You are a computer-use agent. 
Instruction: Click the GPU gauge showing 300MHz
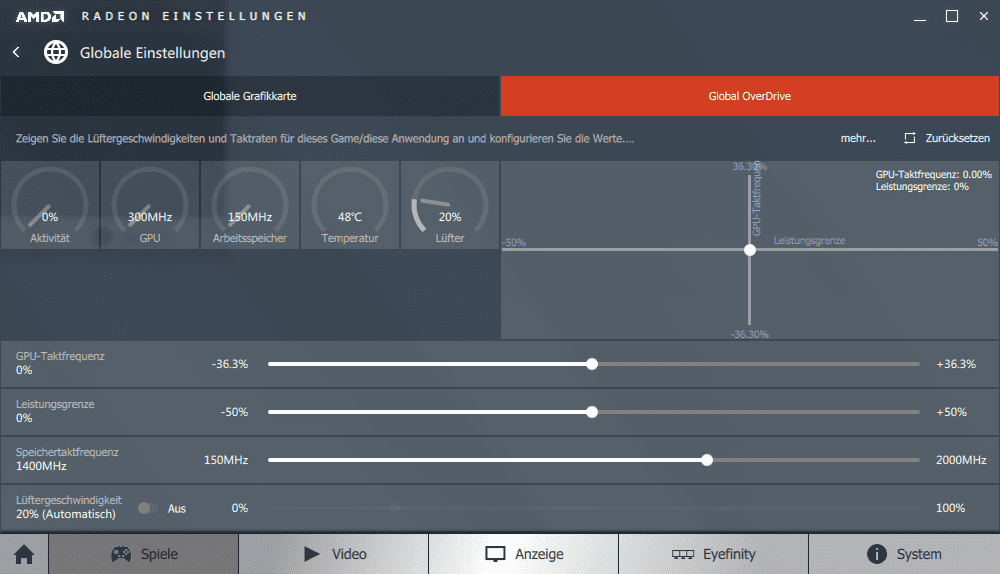(150, 205)
